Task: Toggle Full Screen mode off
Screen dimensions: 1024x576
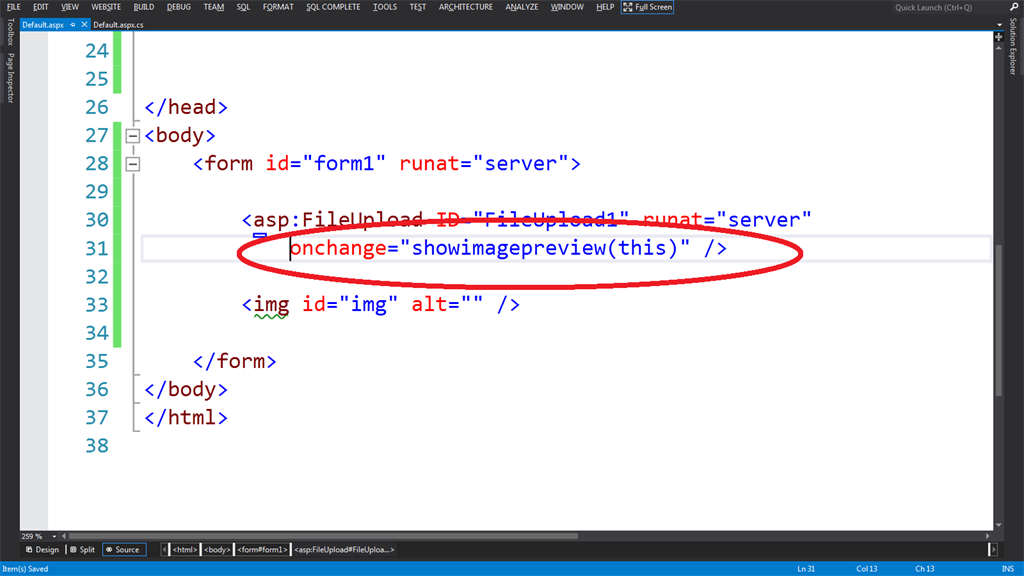Action: pyautogui.click(x=645, y=7)
